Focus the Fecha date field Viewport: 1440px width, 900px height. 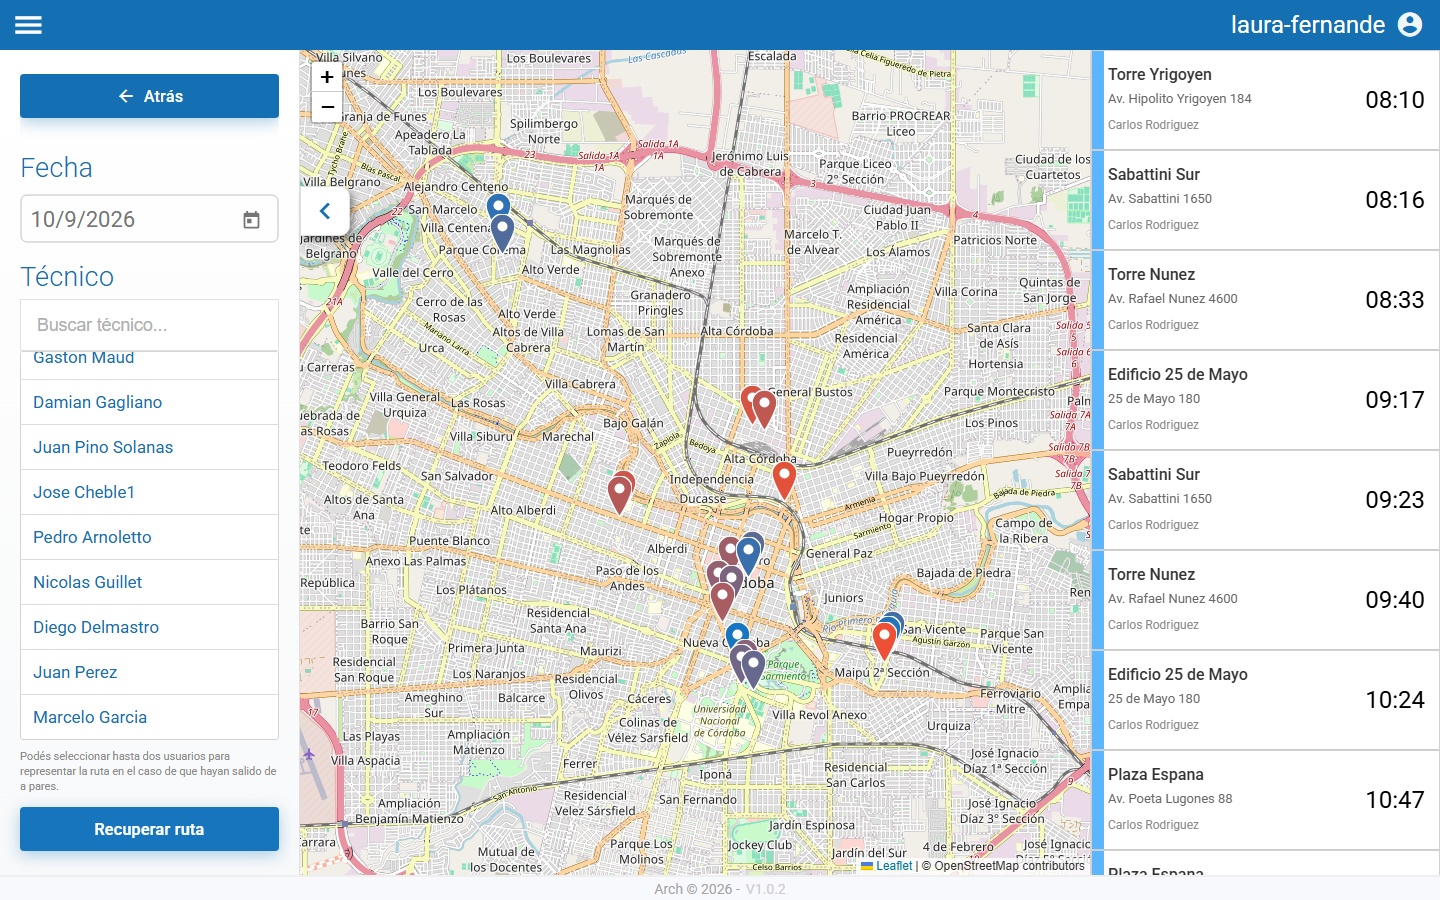pos(149,219)
